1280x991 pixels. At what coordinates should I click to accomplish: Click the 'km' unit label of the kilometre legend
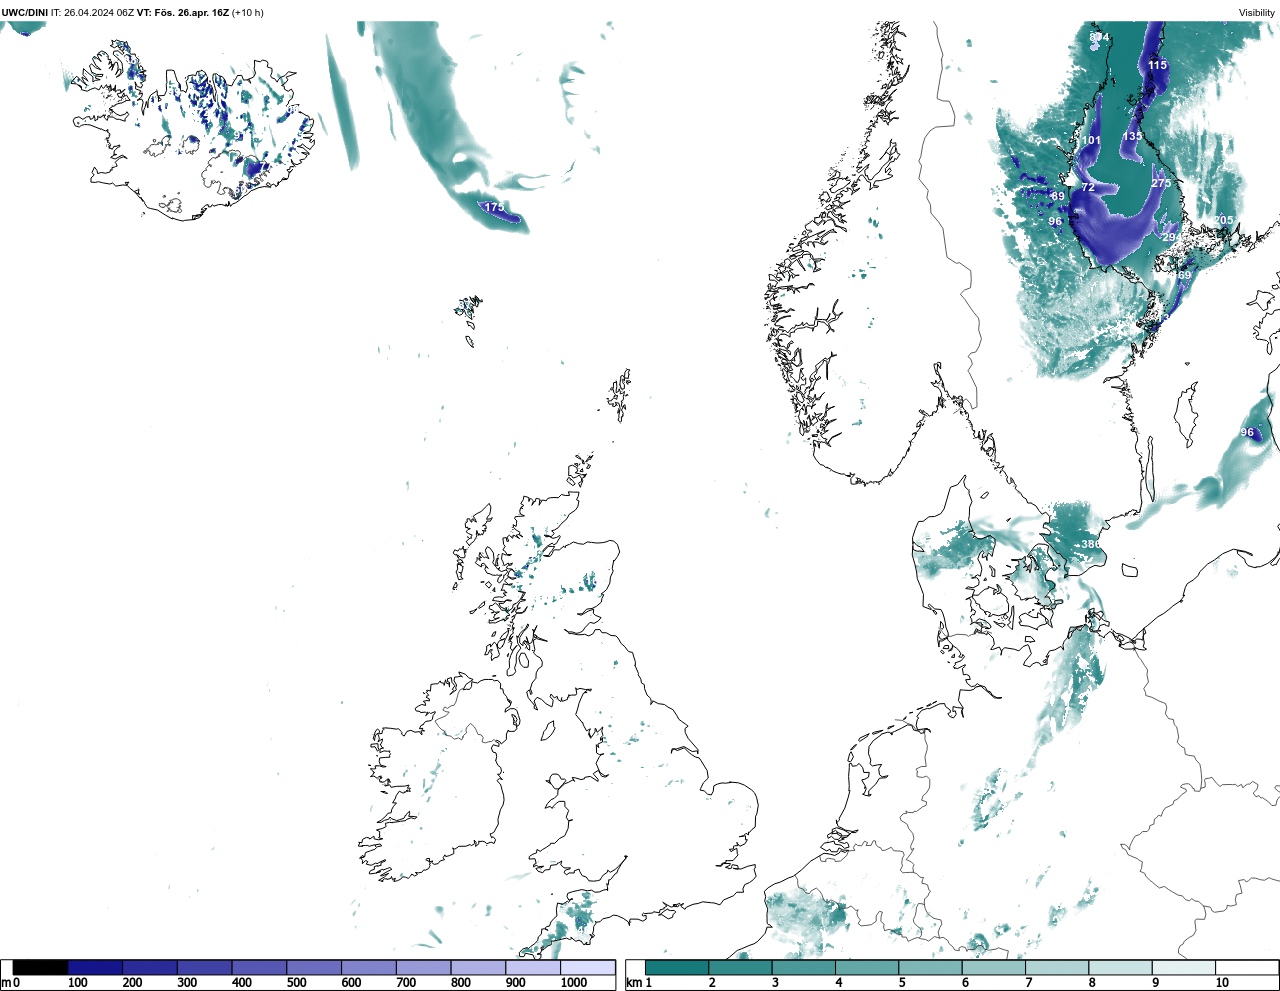point(633,983)
